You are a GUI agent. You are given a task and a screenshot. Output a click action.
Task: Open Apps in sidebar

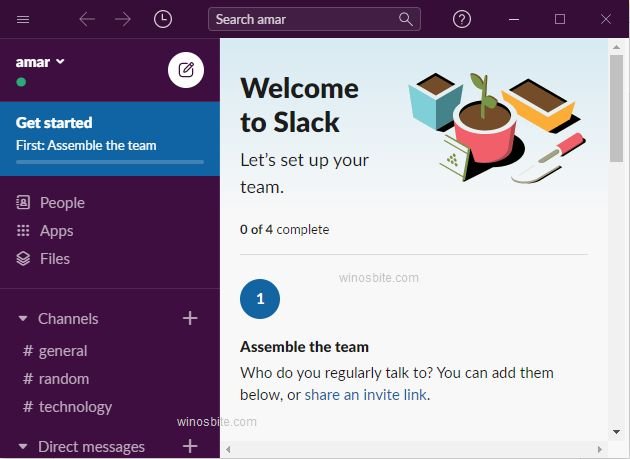click(56, 231)
